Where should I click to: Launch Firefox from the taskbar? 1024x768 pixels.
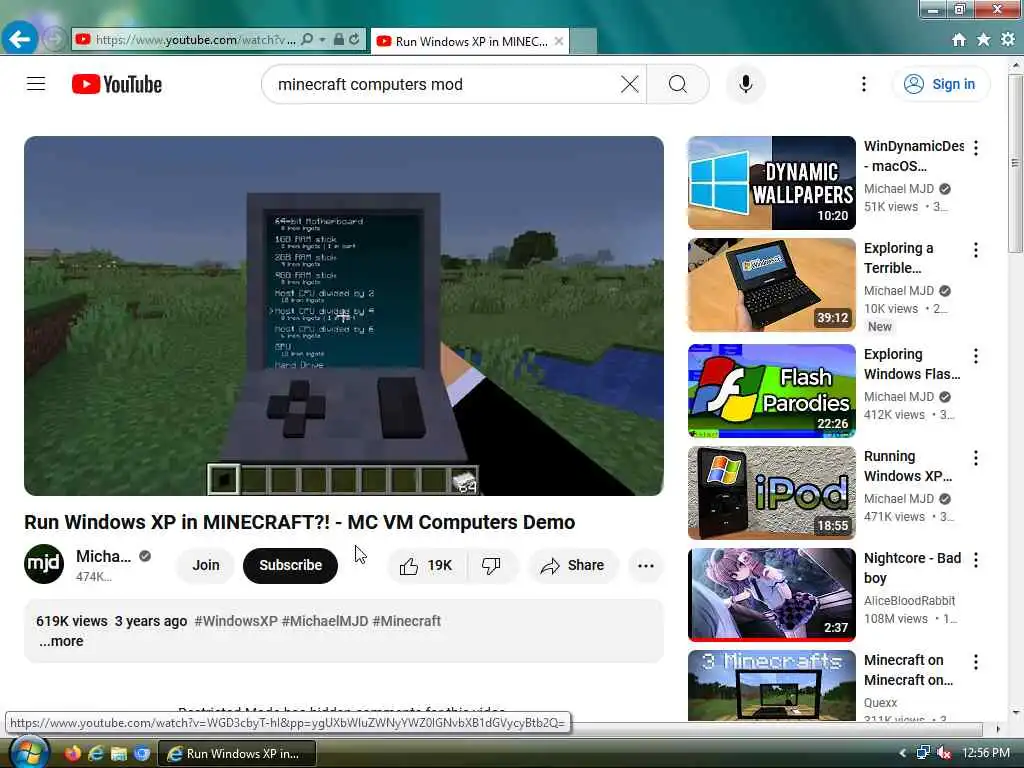(x=72, y=753)
